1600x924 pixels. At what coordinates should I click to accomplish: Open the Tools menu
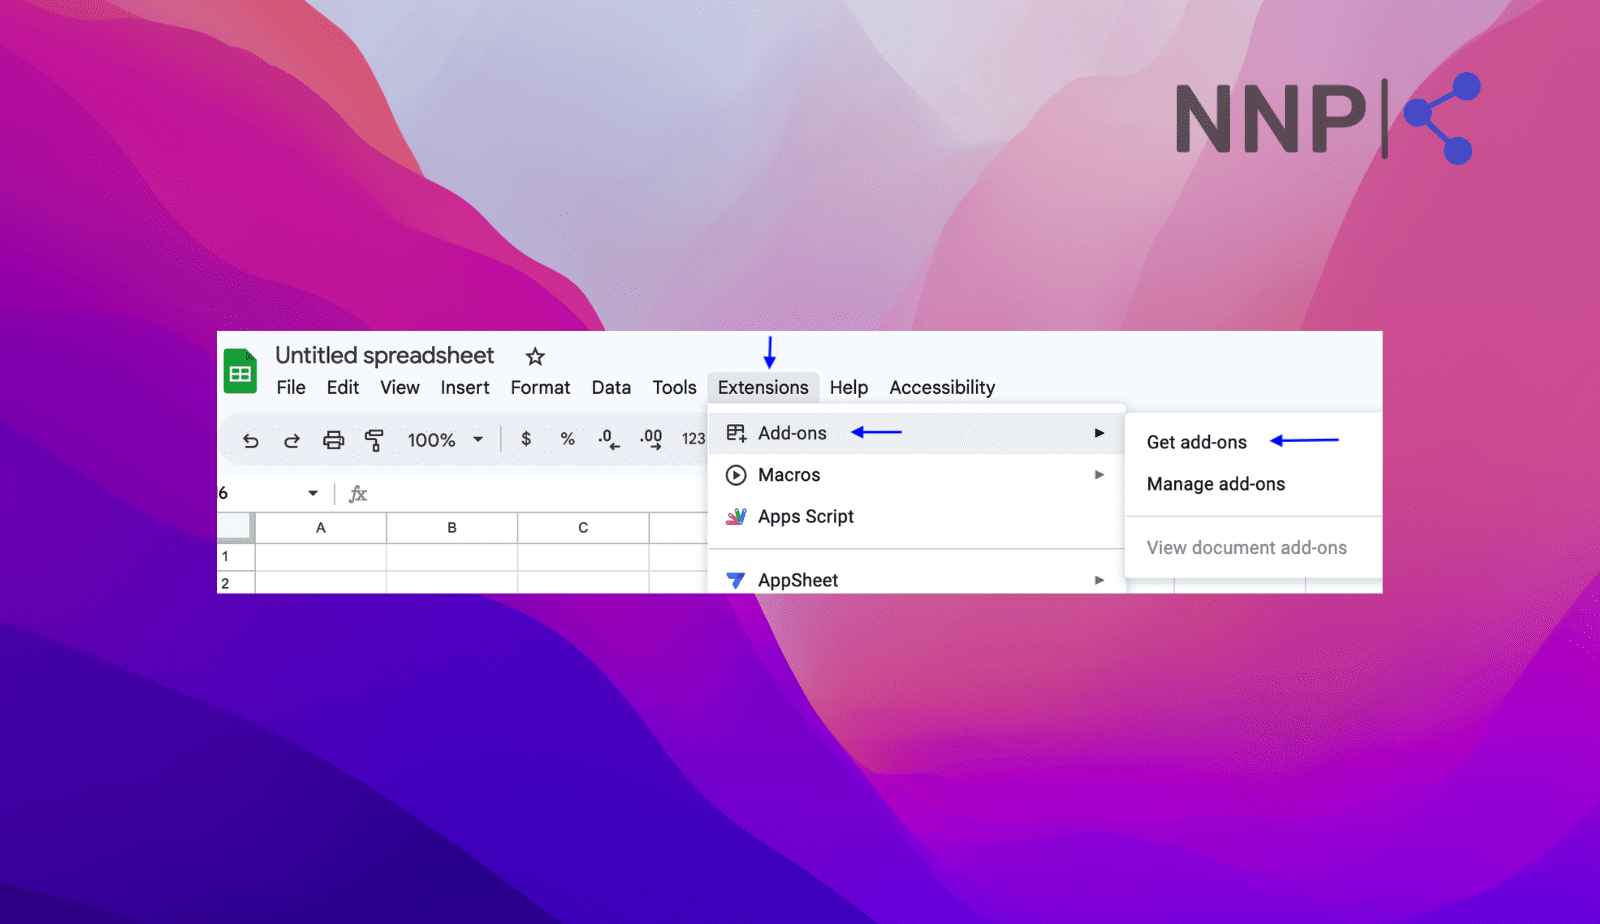click(x=674, y=387)
